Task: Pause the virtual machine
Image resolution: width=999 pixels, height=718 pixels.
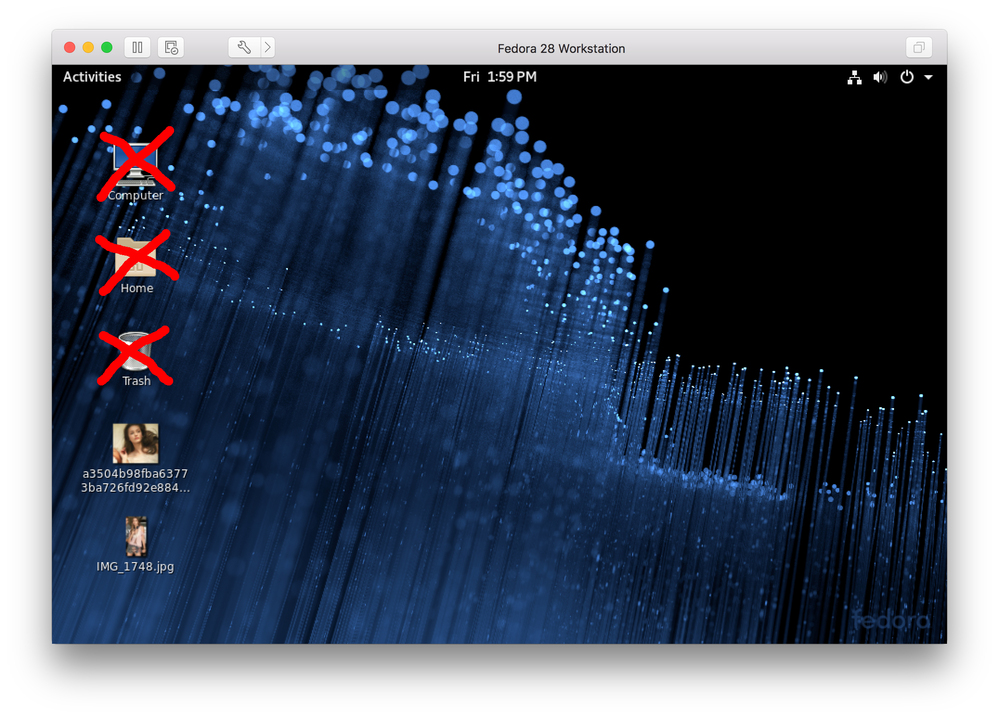Action: (x=137, y=47)
